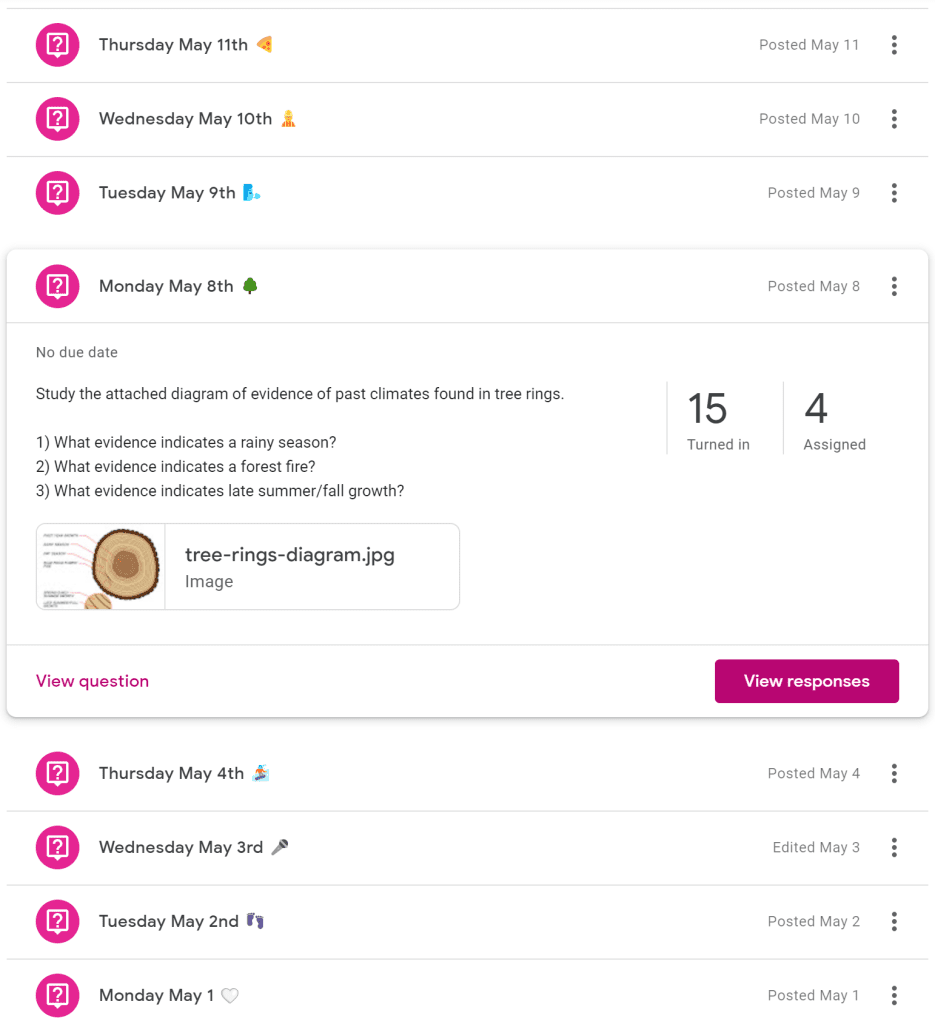Click the 15 Turned in count
The width and height of the screenshot is (935, 1024).
pos(717,417)
